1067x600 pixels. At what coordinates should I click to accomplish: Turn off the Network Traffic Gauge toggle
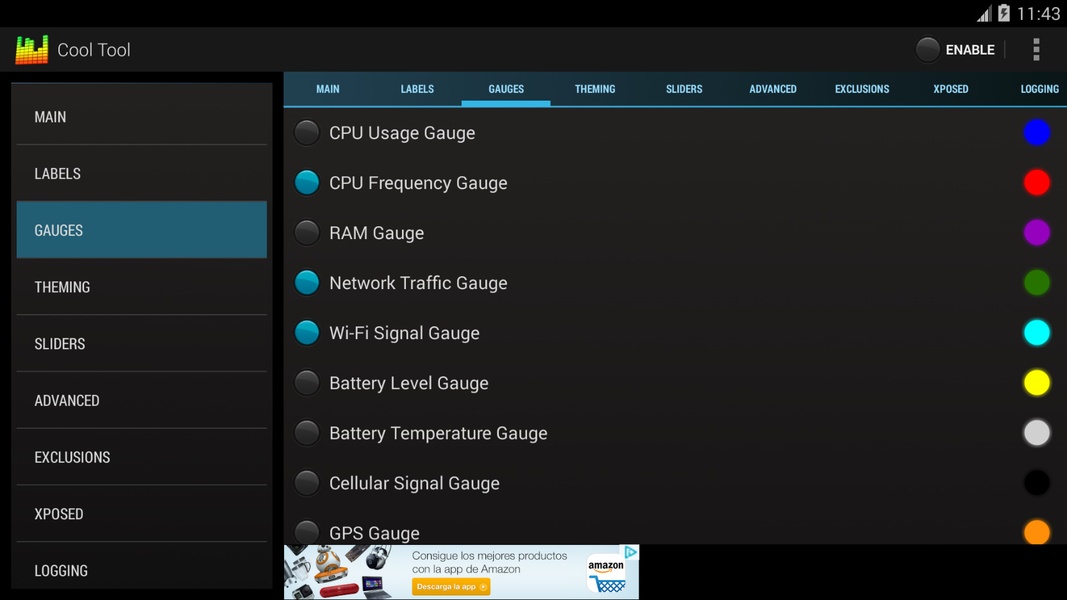tap(307, 282)
